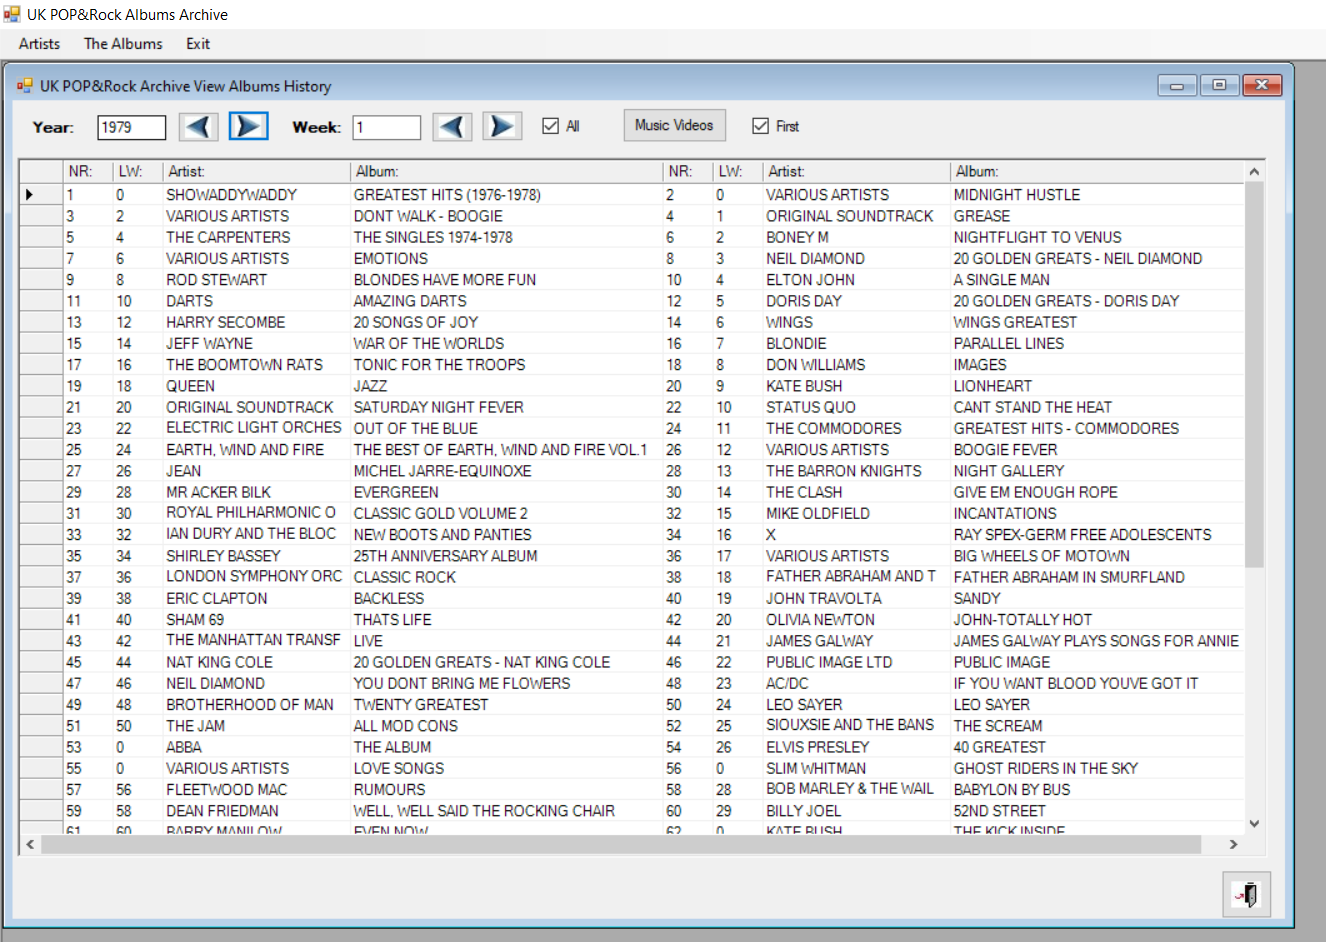This screenshot has height=942, width=1326.
Task: Click the 52ND STREET album cell
Action: [1097, 811]
